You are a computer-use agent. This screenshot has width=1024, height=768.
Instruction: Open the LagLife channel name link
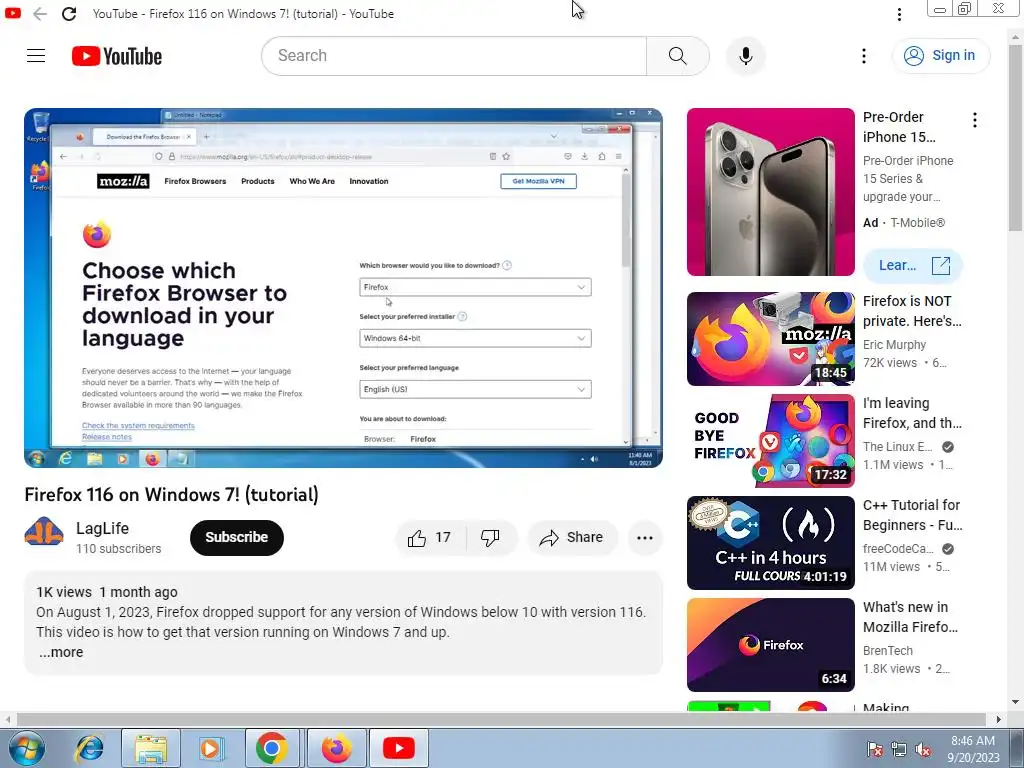pyautogui.click(x=103, y=528)
